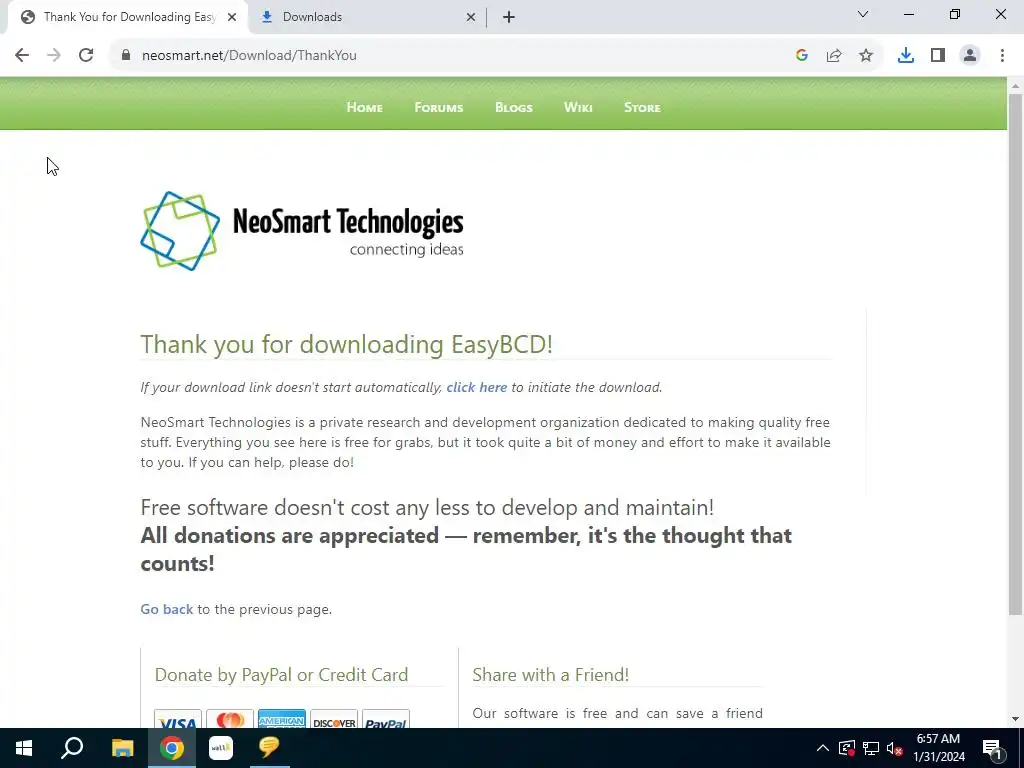Open Windows taskbar search
1024x768 pixels.
pos(72,748)
